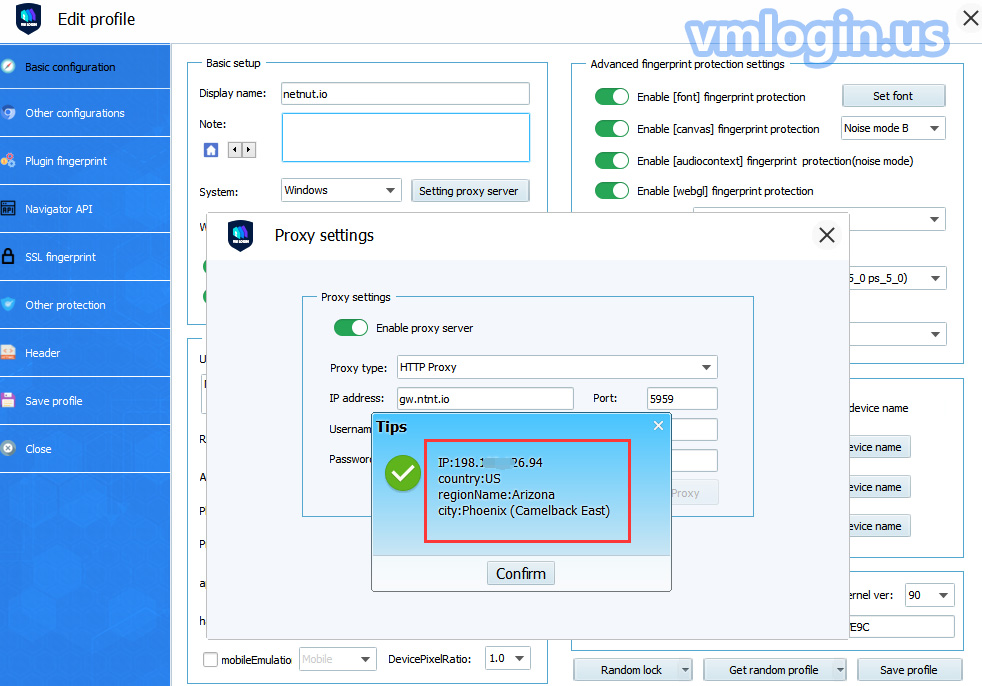
Task: Check the mobileEmulation checkbox
Action: pyautogui.click(x=210, y=659)
